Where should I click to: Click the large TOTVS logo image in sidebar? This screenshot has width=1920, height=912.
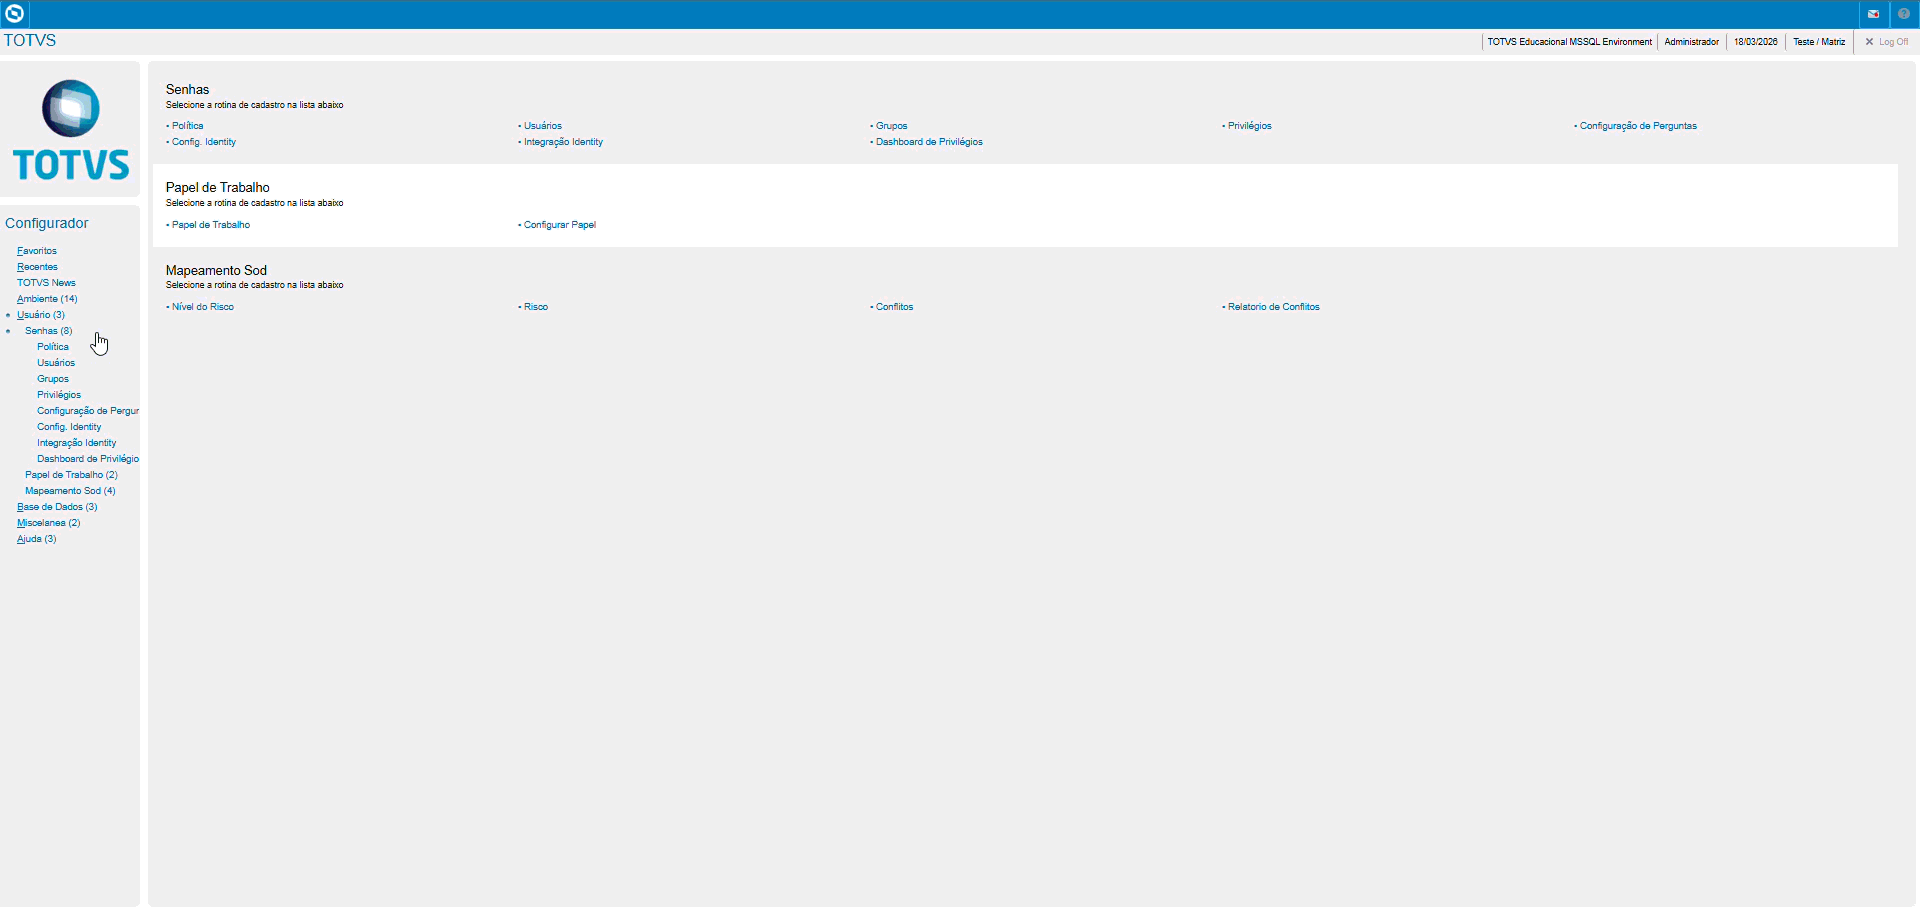[x=71, y=130]
